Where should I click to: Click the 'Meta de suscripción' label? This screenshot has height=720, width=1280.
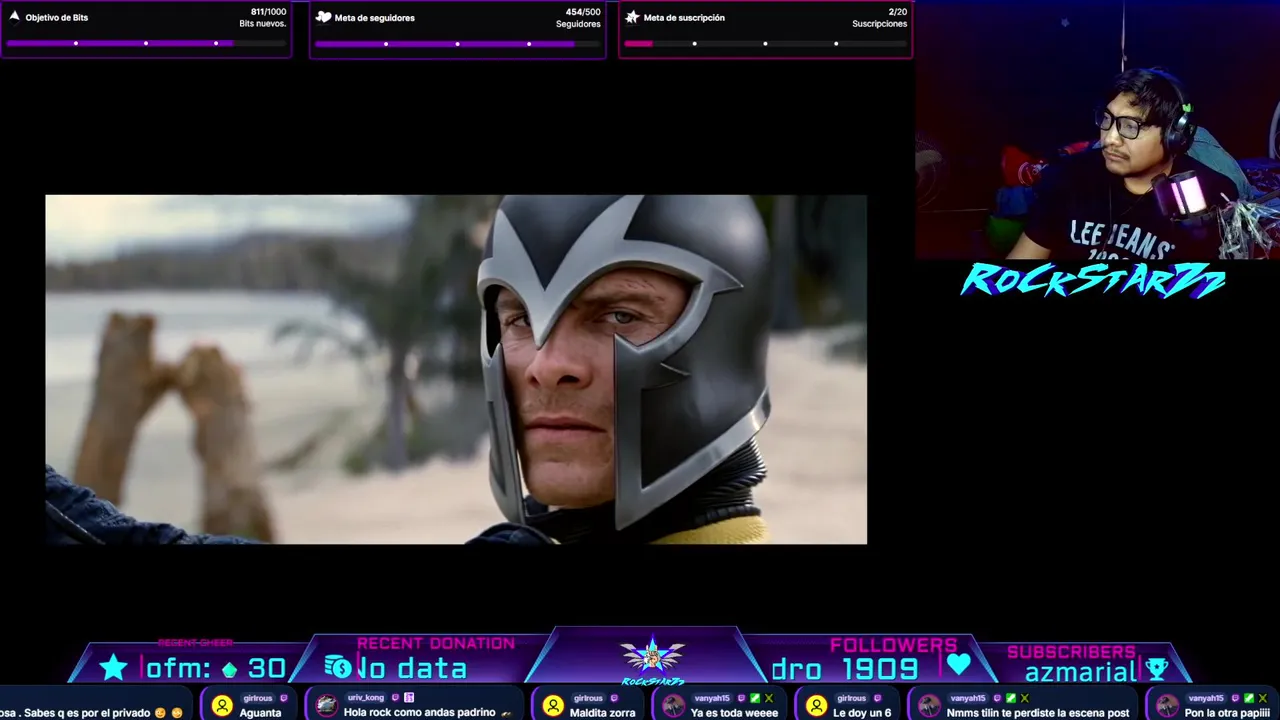pyautogui.click(x=684, y=17)
